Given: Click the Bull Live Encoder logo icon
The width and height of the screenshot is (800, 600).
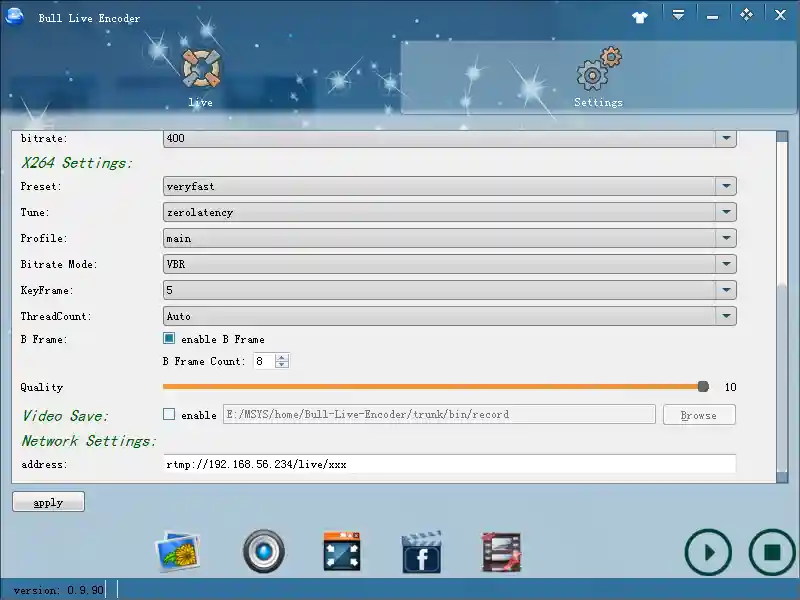Looking at the screenshot, I should (x=14, y=15).
